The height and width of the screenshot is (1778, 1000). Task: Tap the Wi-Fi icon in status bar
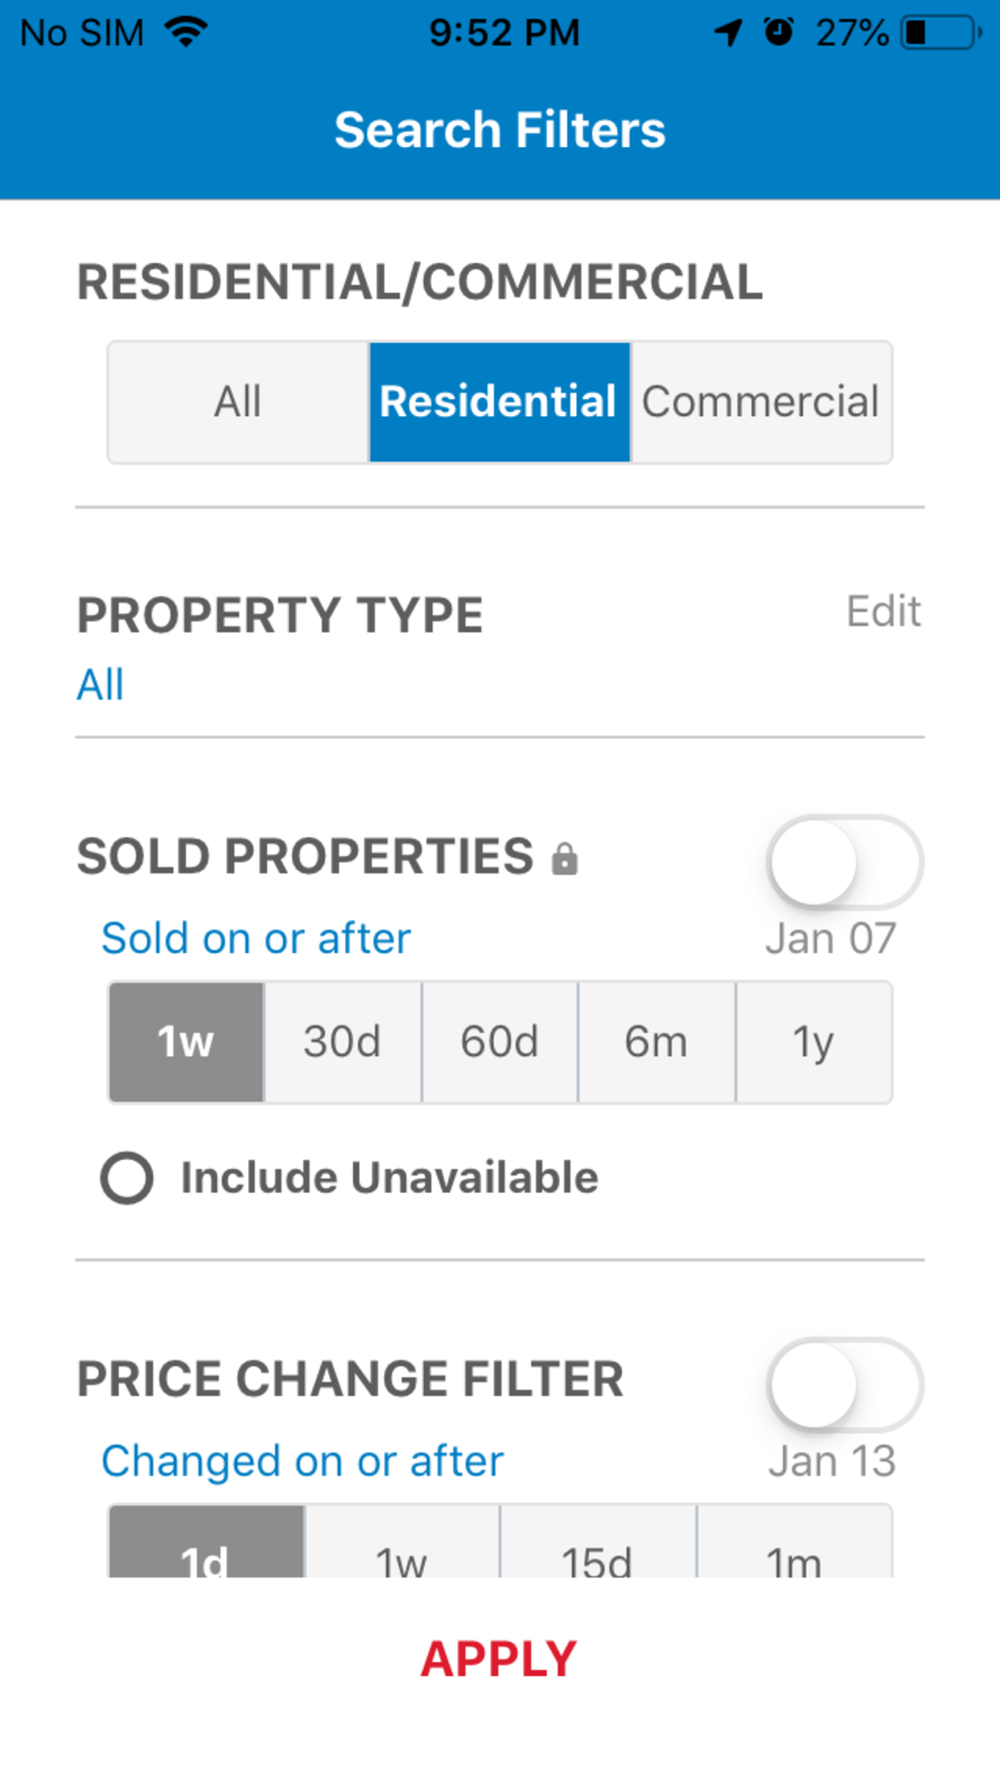click(x=186, y=32)
